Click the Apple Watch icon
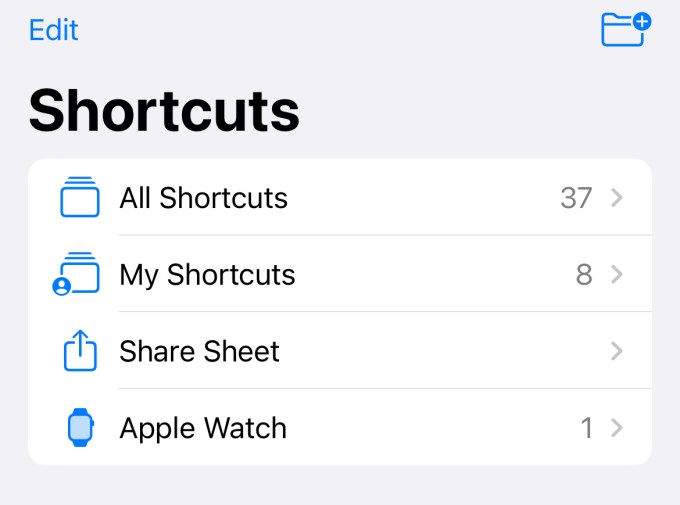 tap(81, 427)
